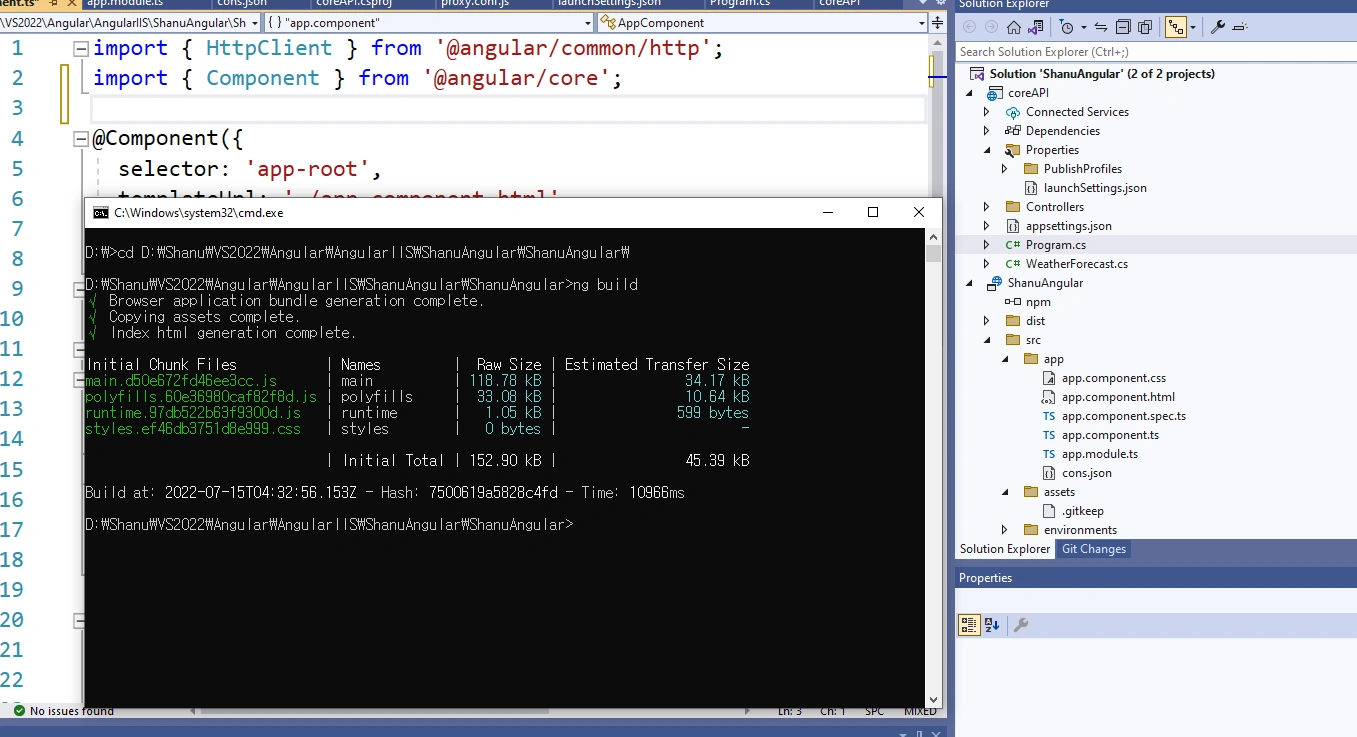1357x737 pixels.
Task: Switch to the Git Changes tab
Action: click(1093, 549)
